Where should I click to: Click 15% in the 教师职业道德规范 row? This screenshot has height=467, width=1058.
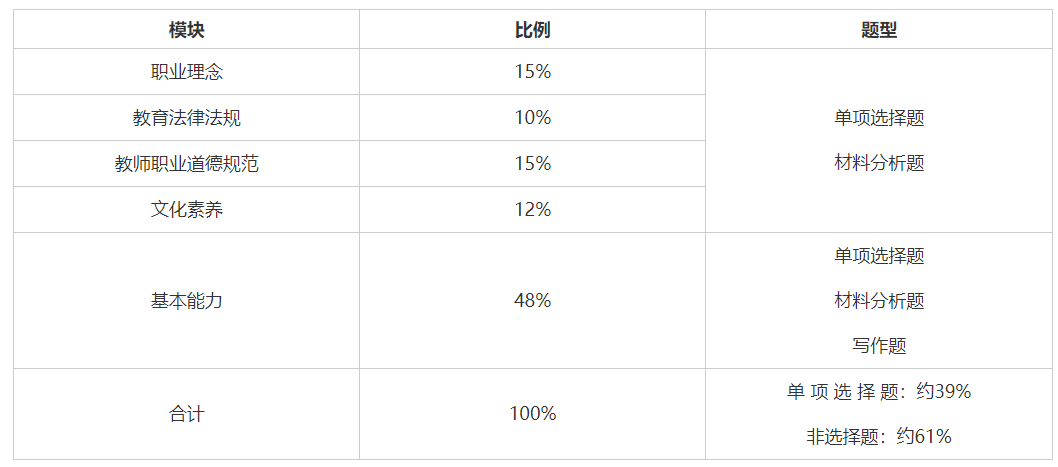[x=532, y=164]
